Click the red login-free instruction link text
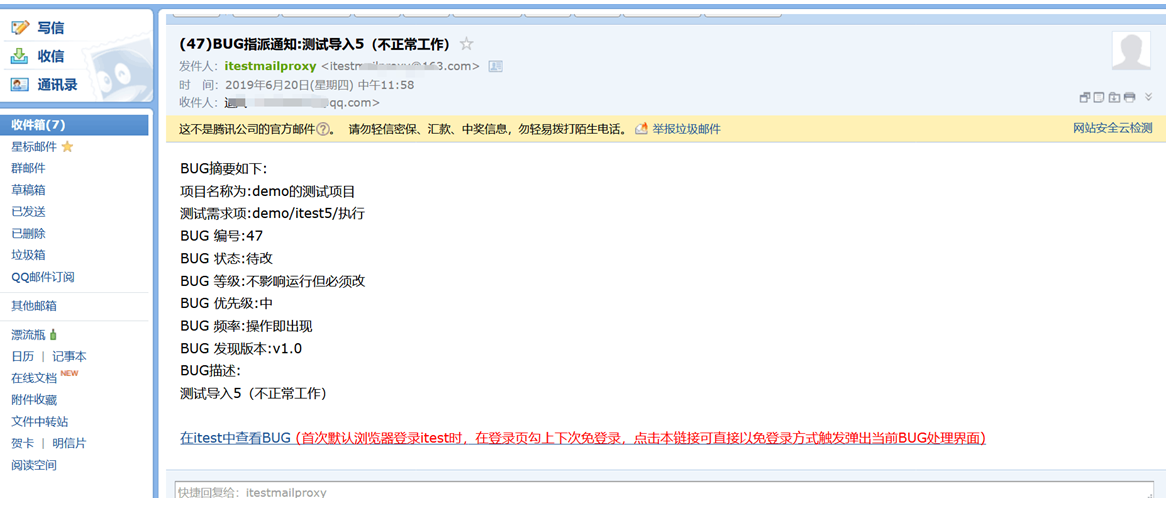This screenshot has width=1169, height=509. pos(640,438)
